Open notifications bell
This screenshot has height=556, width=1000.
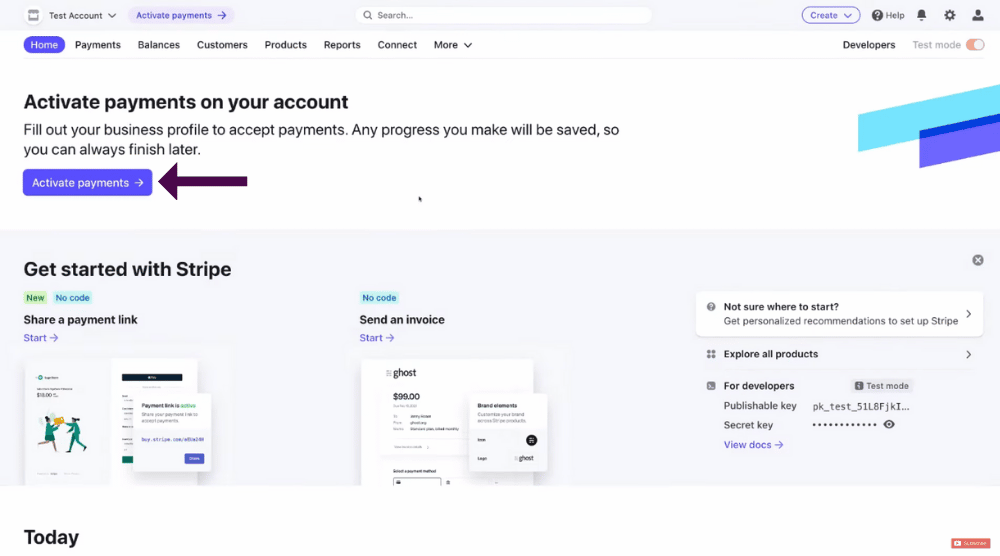pyautogui.click(x=922, y=15)
